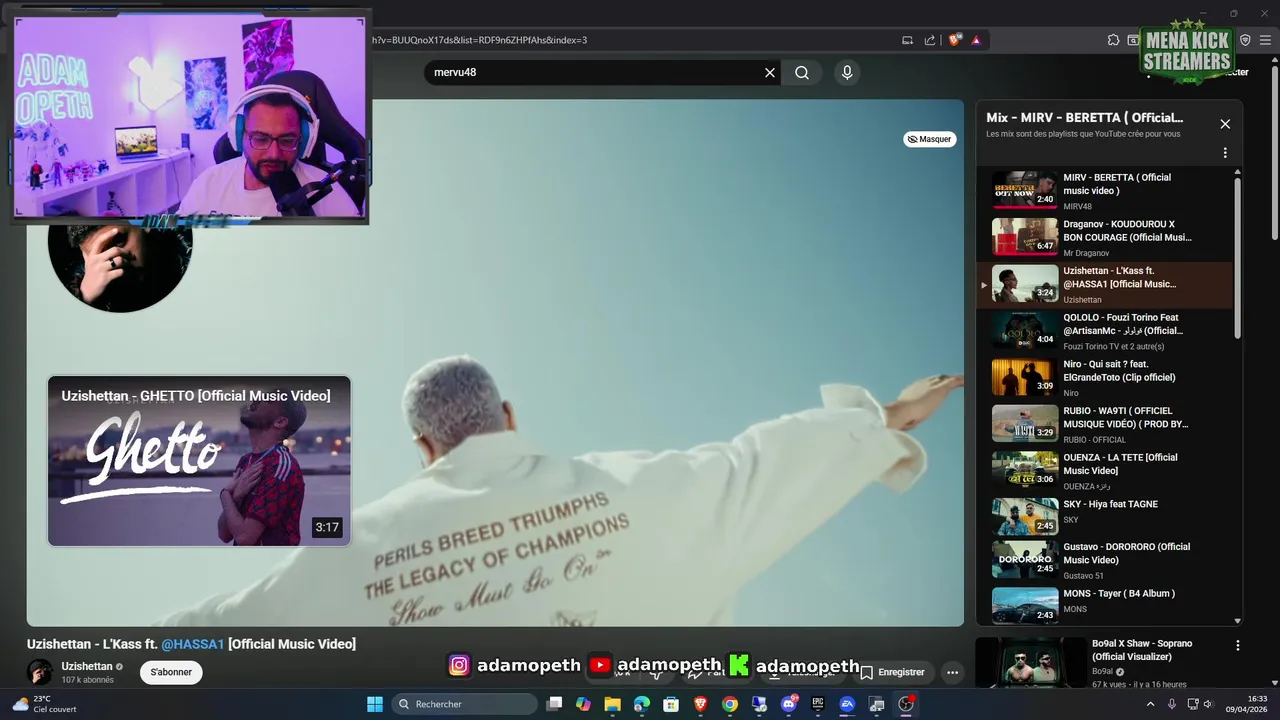Play Niro - Qui sait ? playlist item
The height and width of the screenshot is (720, 1280).
tap(1105, 377)
